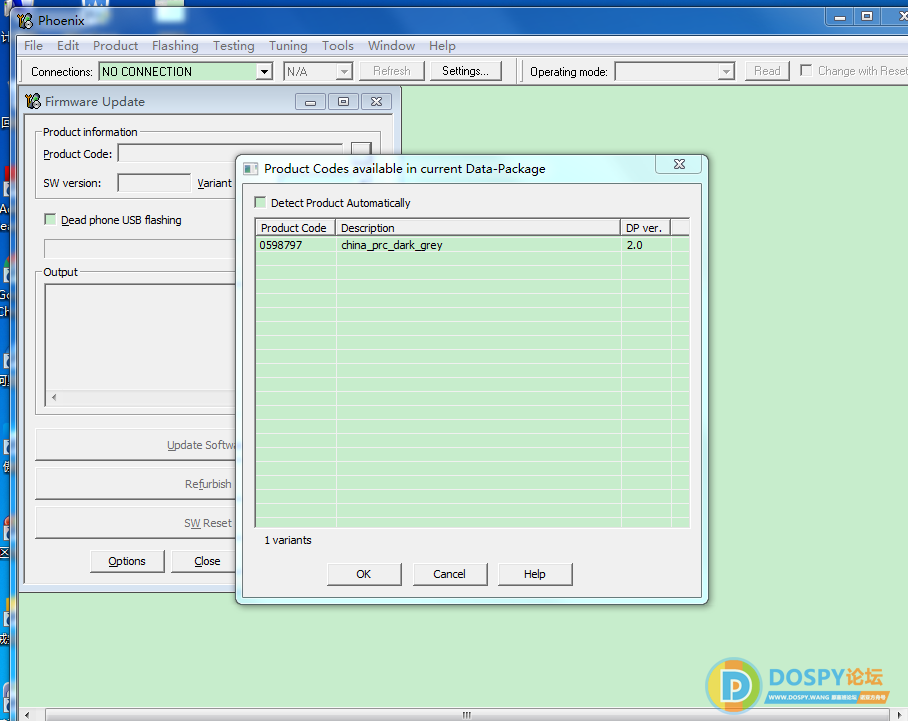Click the SW Reset button
The image size is (908, 721).
[136, 523]
